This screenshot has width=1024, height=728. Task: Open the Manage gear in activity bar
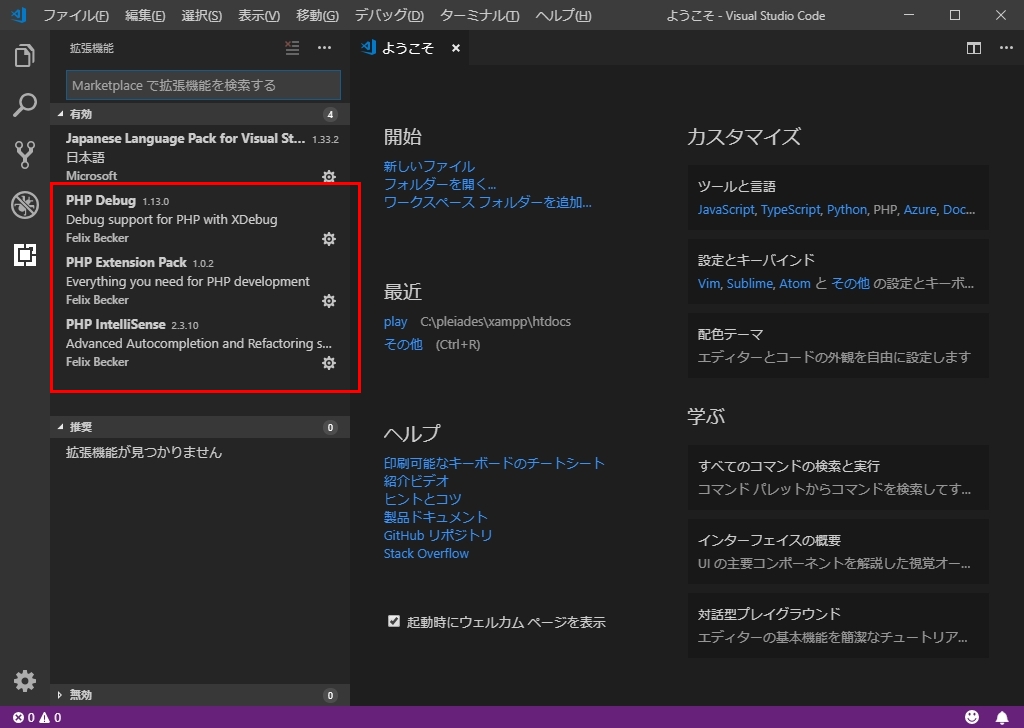[24, 681]
